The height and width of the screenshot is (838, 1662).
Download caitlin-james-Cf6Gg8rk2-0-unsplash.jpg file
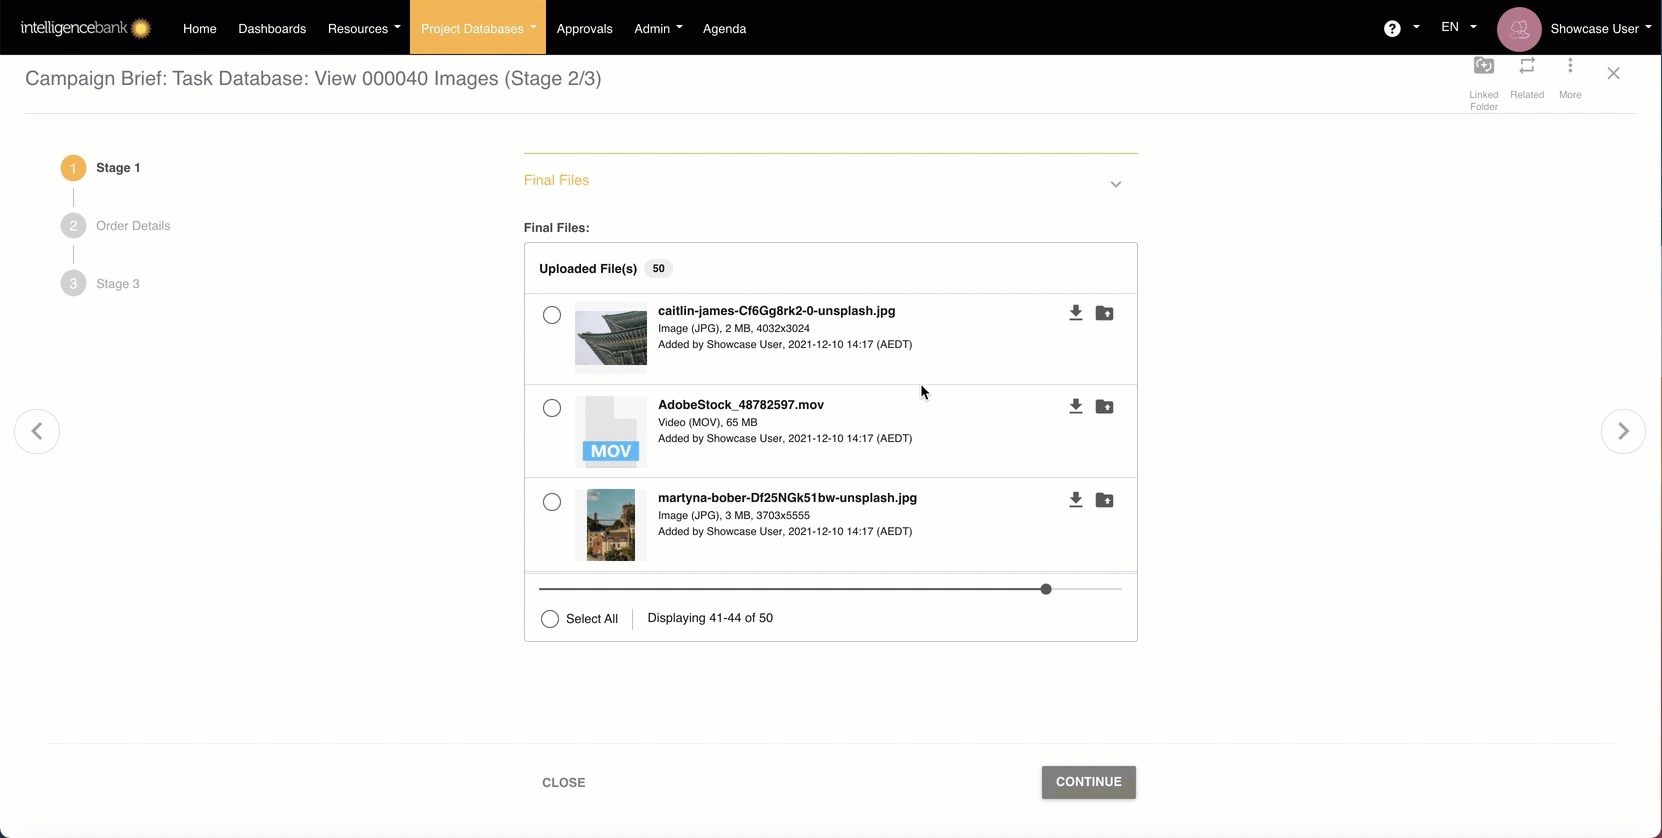1075,313
